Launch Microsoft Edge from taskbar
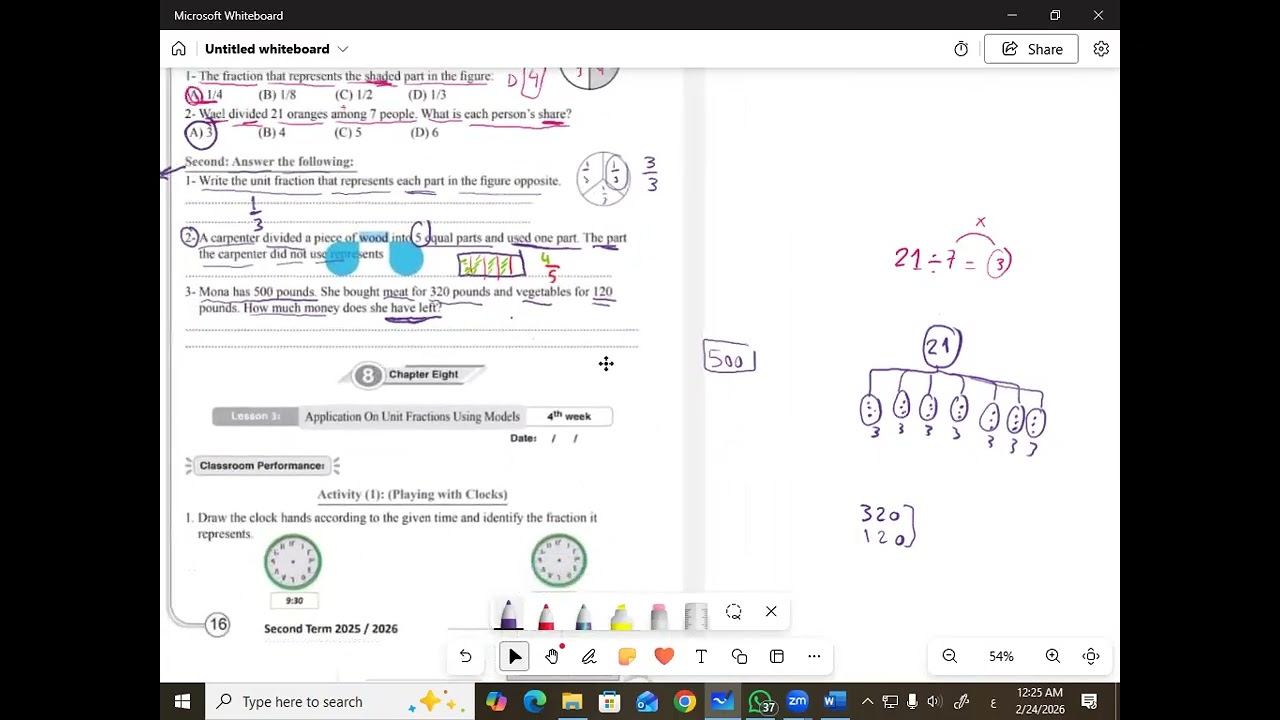 coord(534,701)
